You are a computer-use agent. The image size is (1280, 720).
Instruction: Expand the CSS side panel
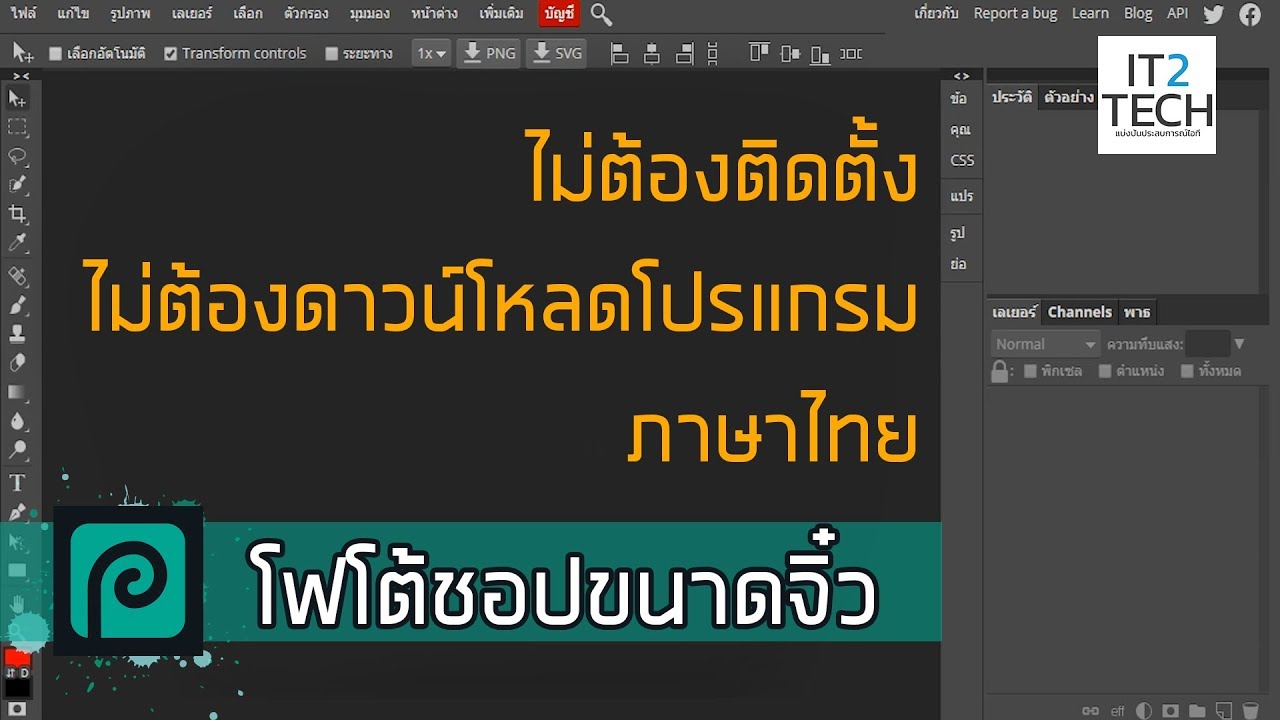[x=962, y=160]
